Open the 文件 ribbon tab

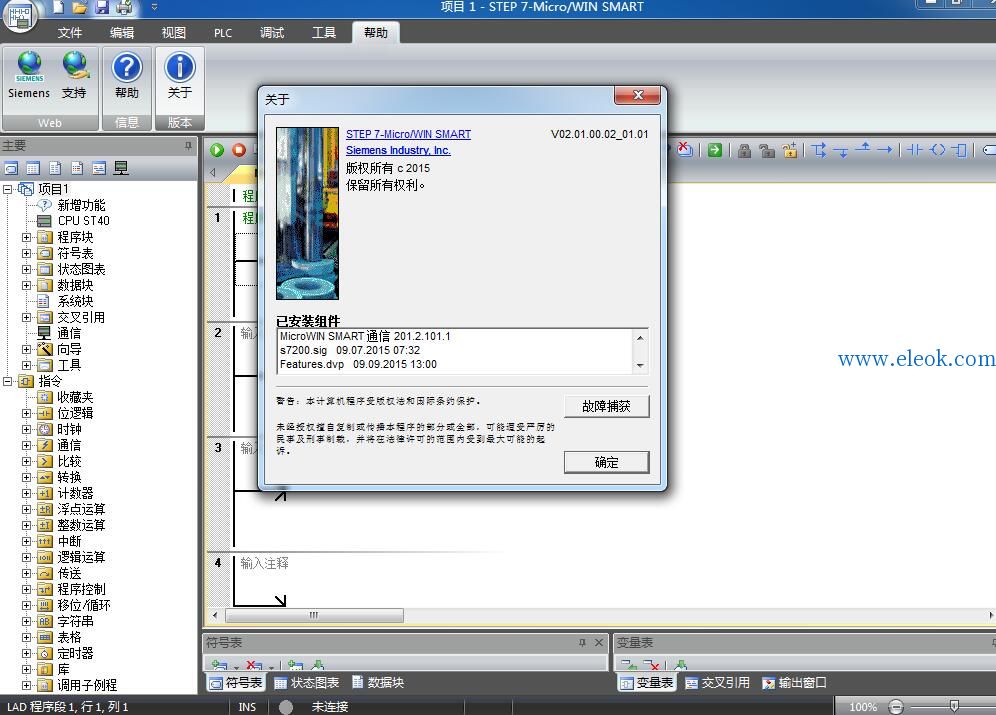pos(70,32)
